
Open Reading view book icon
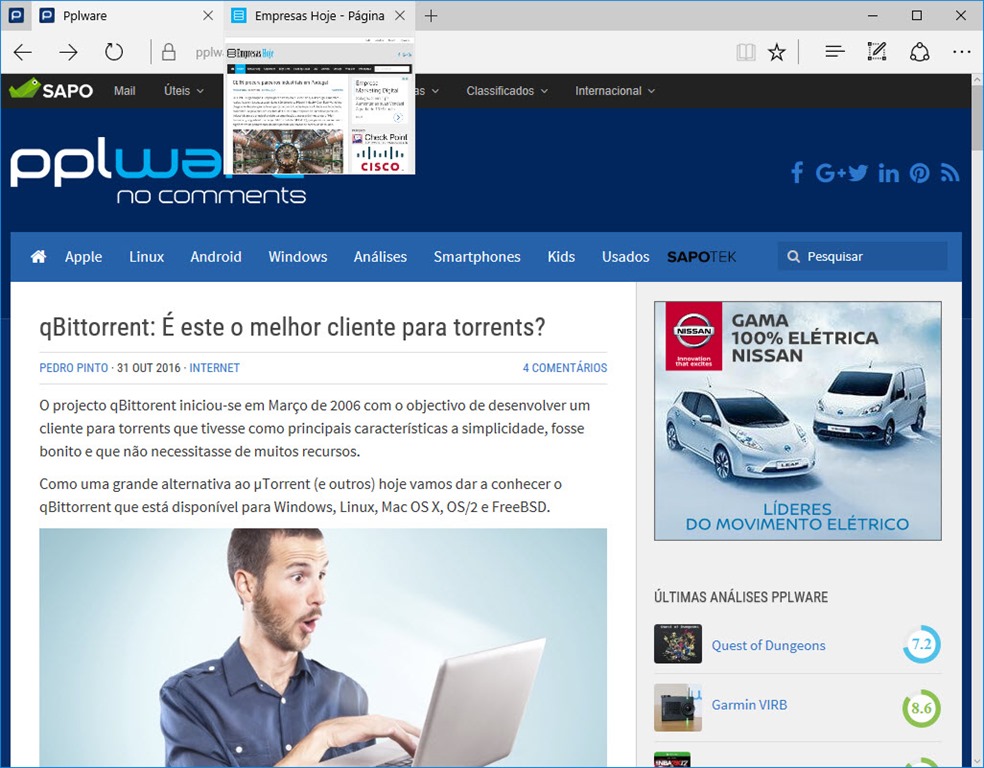click(x=745, y=52)
